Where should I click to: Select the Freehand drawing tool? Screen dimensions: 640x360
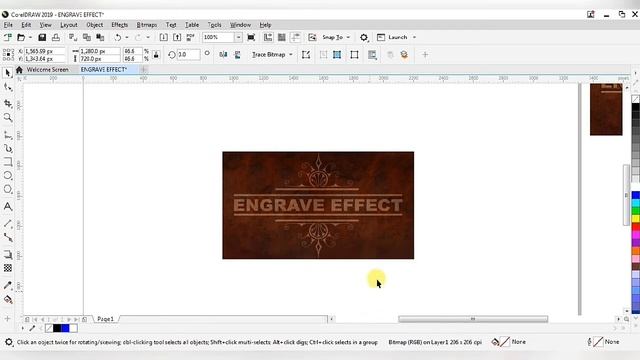pyautogui.click(x=8, y=135)
